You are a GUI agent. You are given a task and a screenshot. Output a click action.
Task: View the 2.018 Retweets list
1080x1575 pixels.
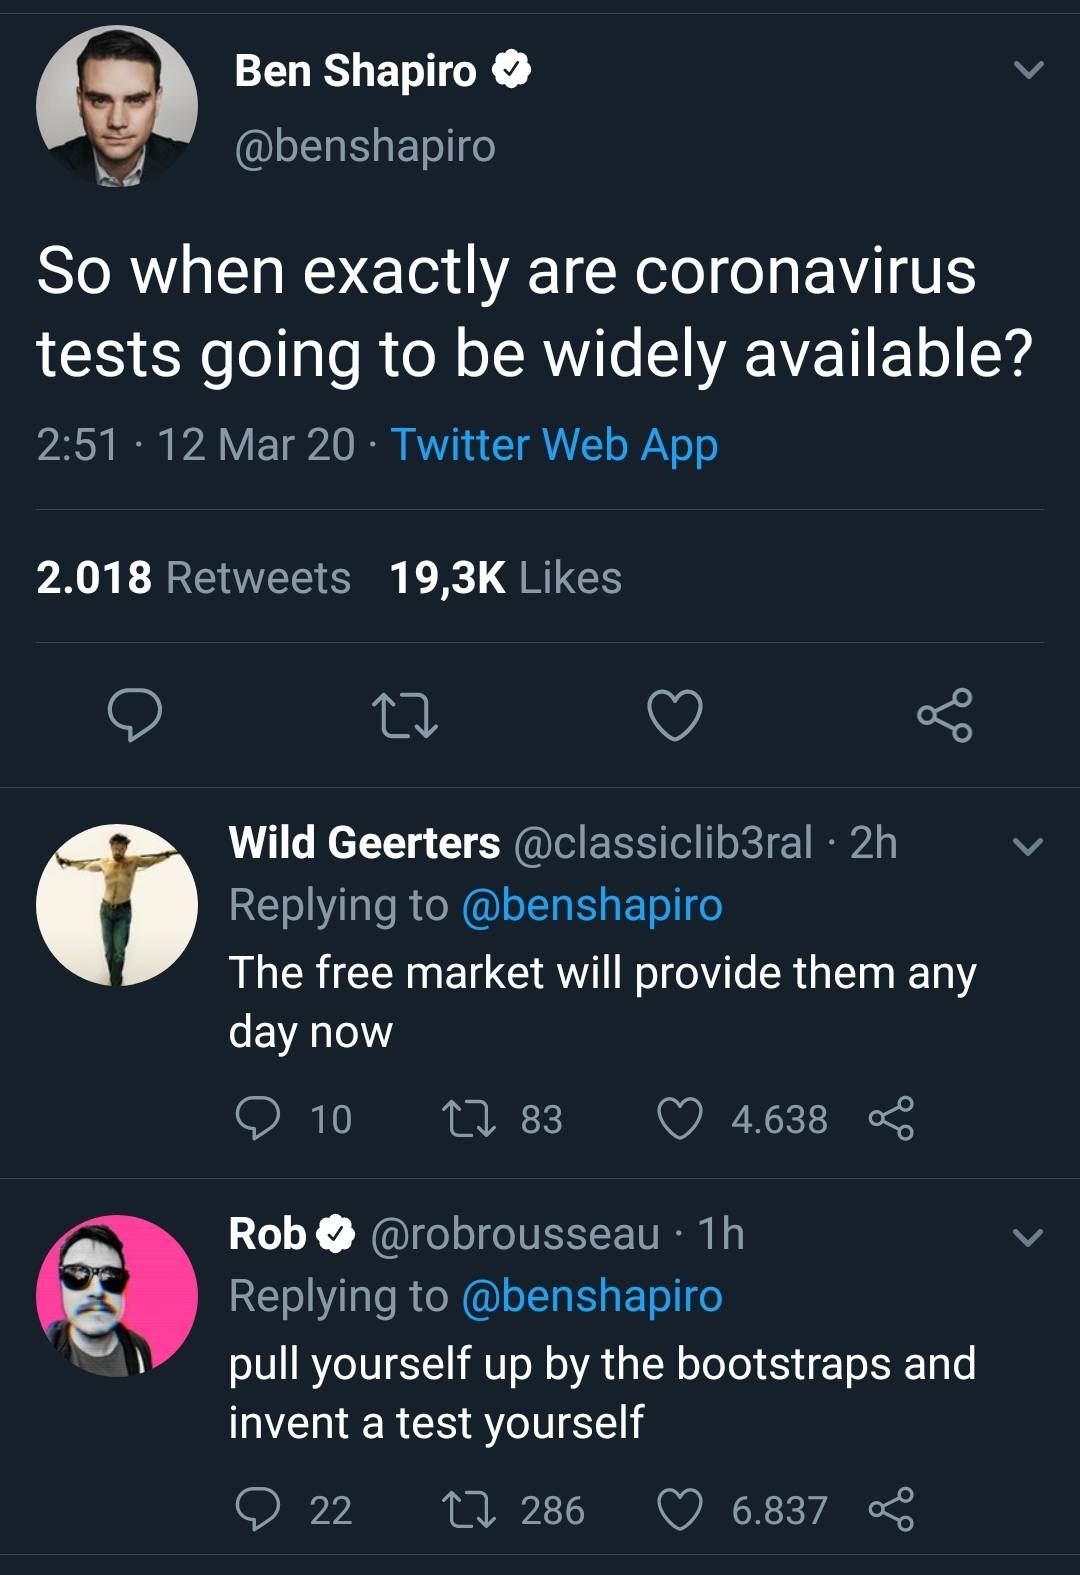194,578
